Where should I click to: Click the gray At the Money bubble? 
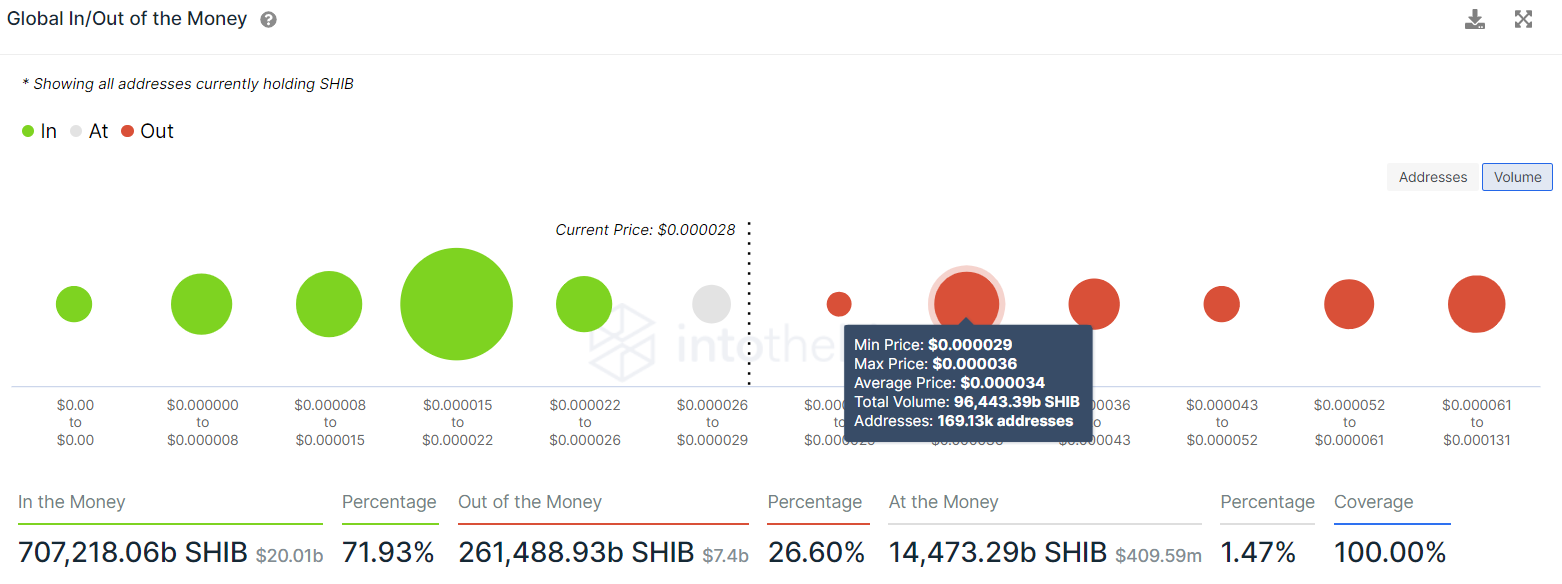[712, 304]
